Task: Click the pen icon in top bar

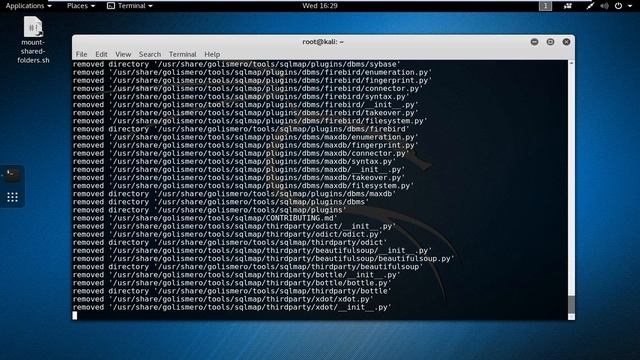Action: [590, 6]
